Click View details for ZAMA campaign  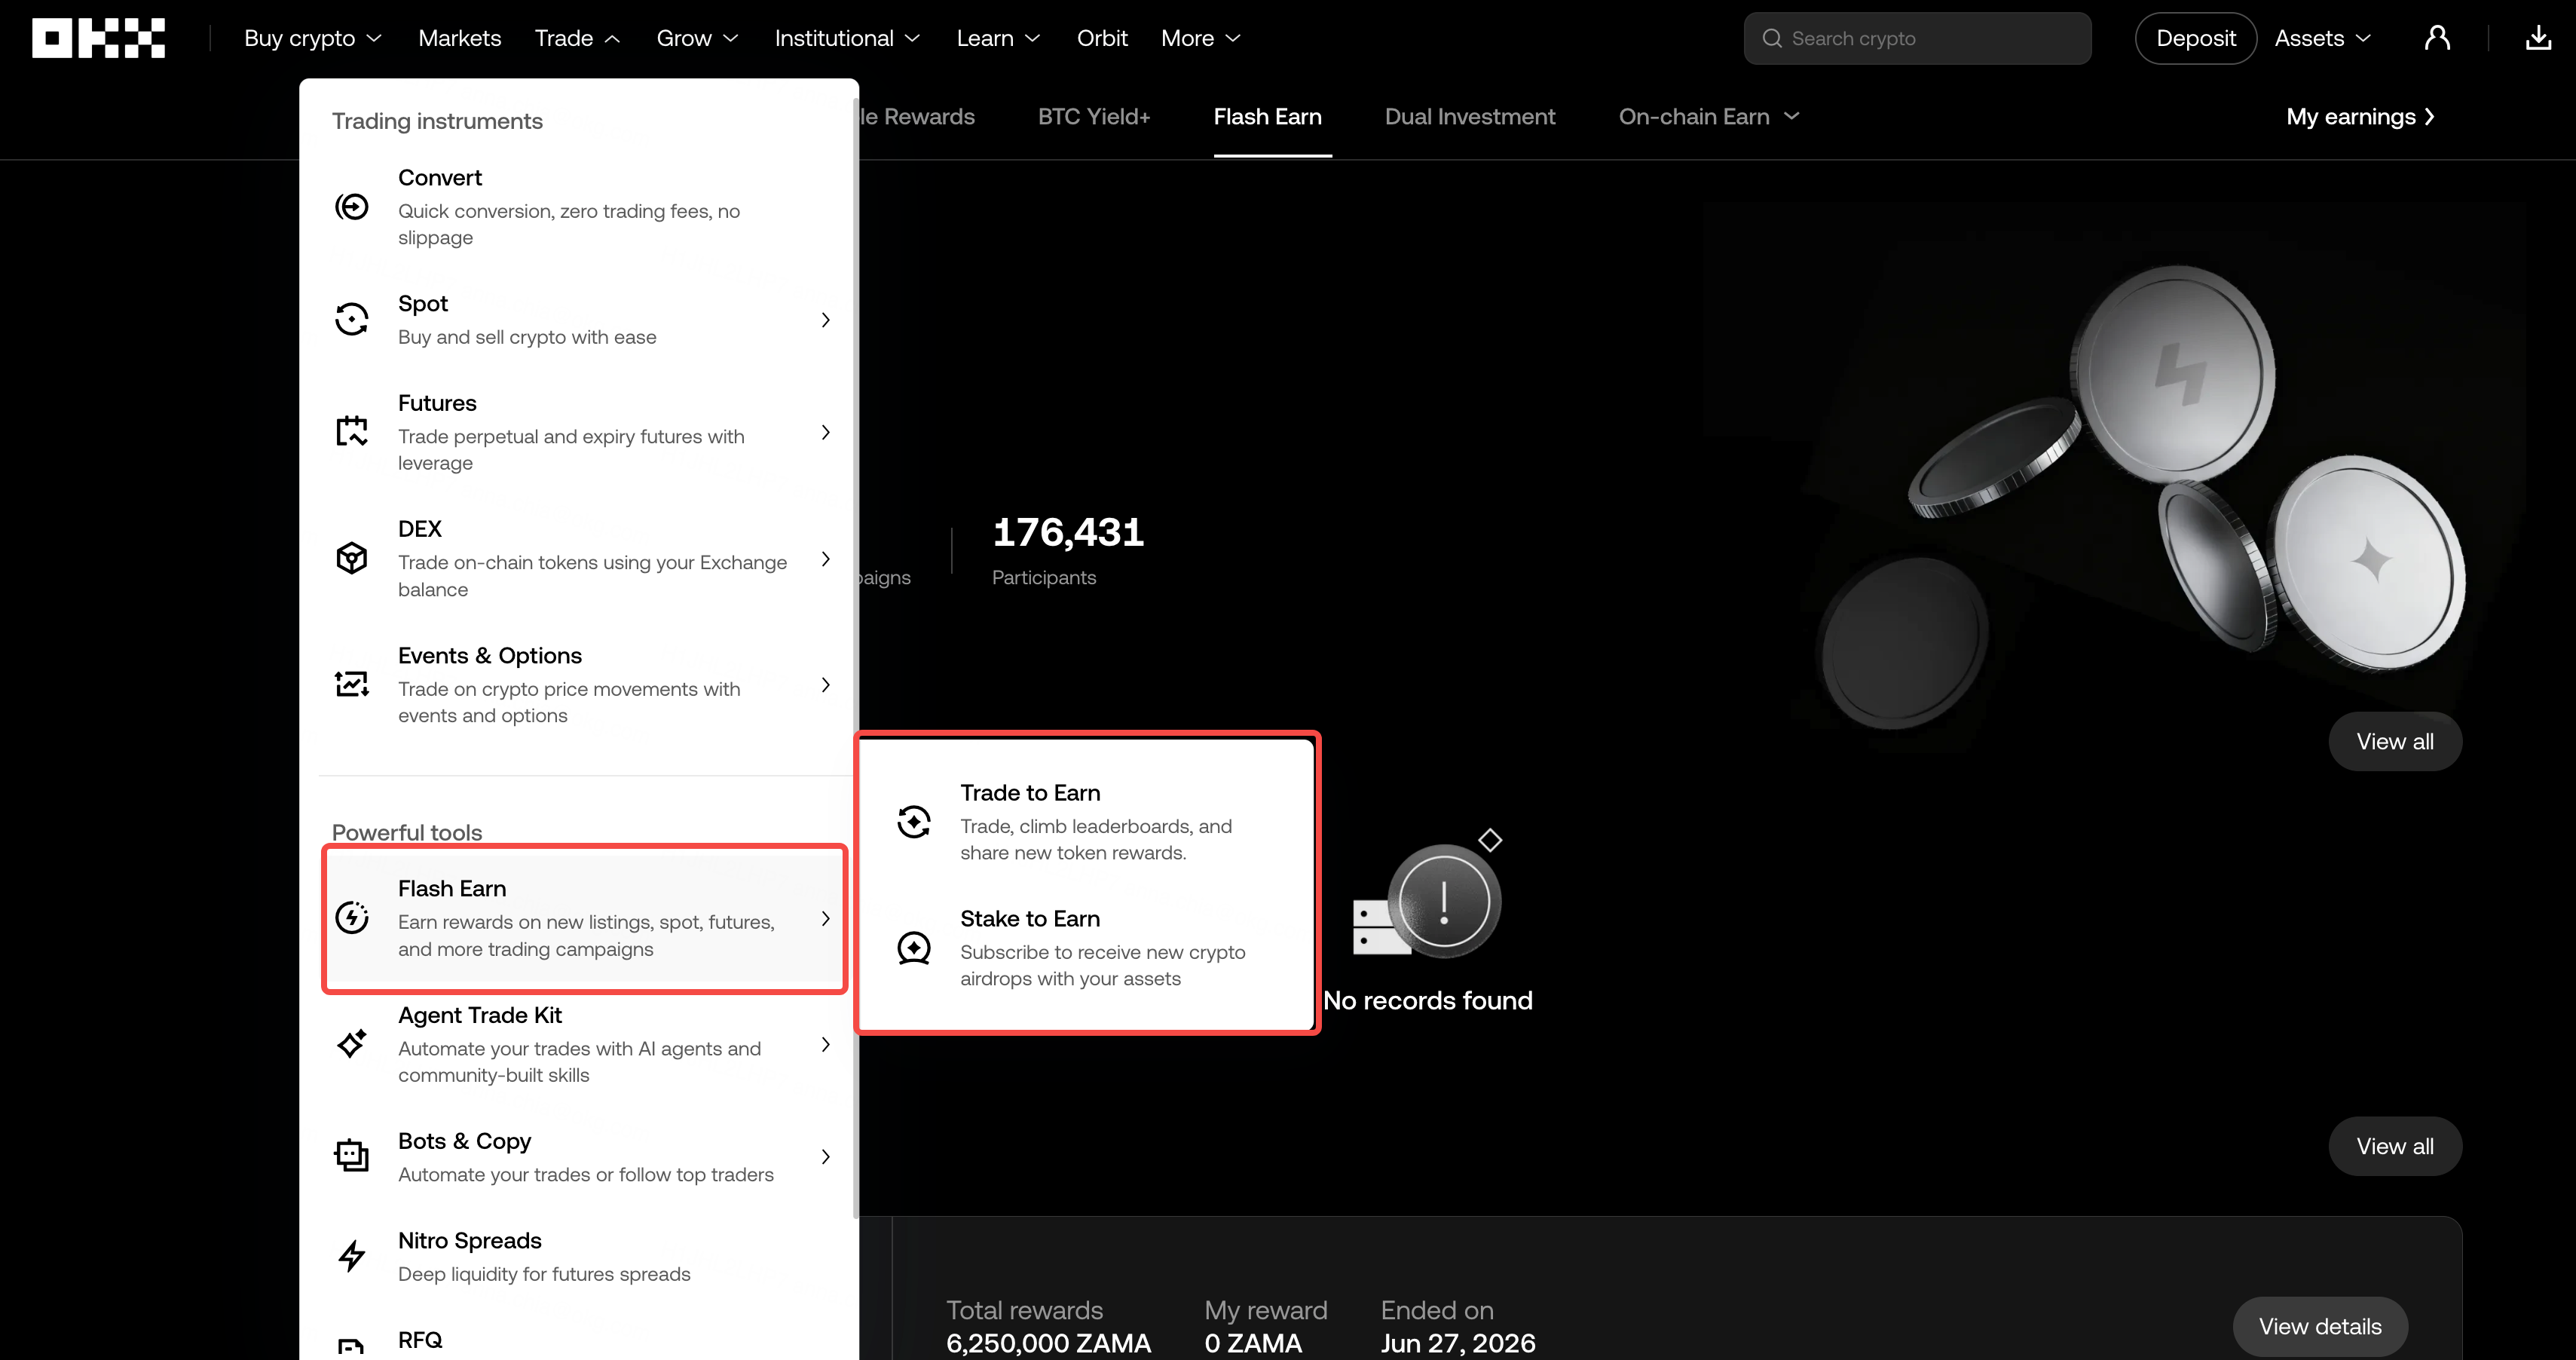point(2320,1326)
